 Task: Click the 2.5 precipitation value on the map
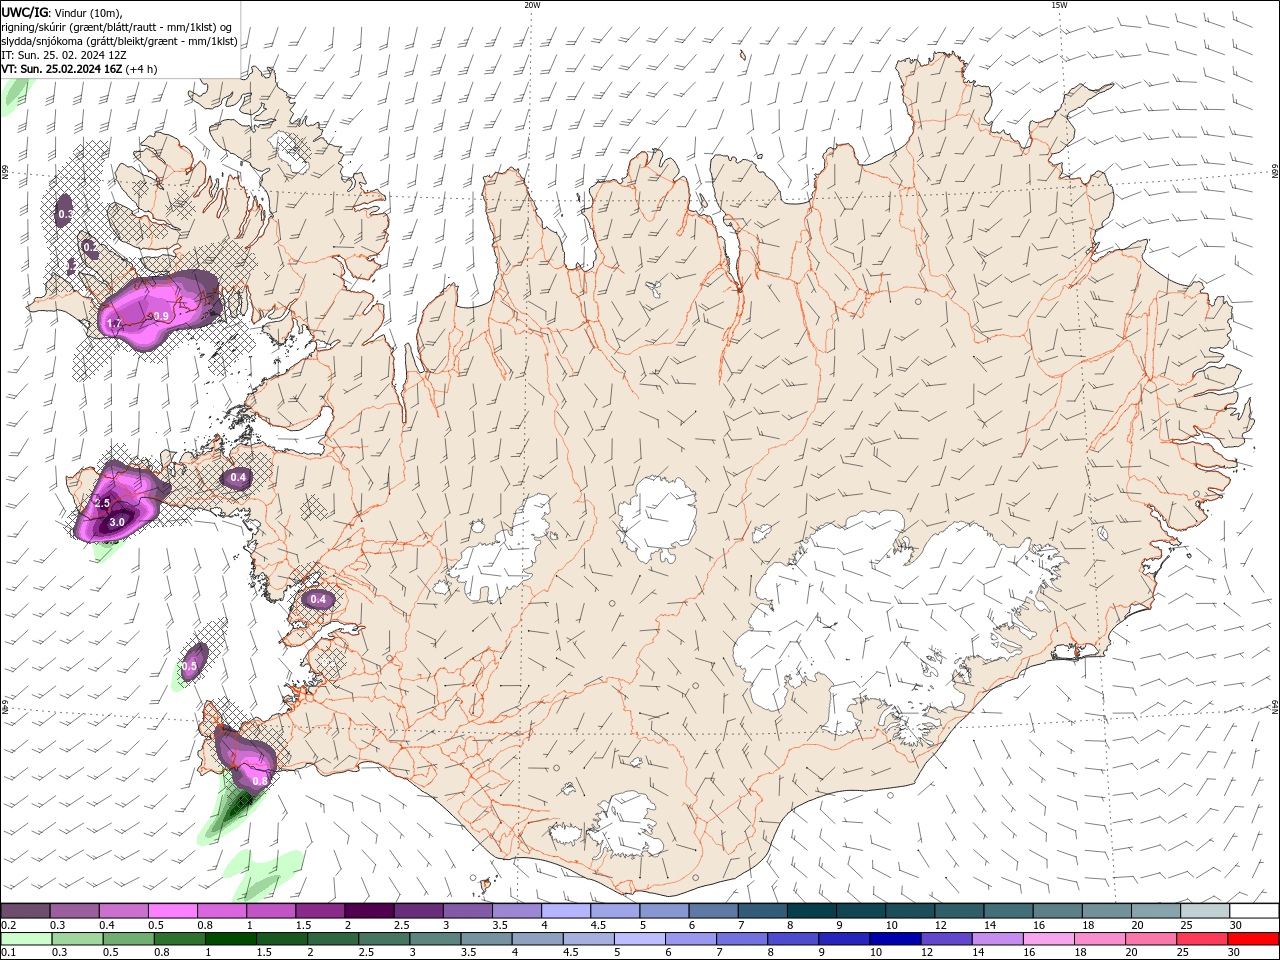pos(101,503)
